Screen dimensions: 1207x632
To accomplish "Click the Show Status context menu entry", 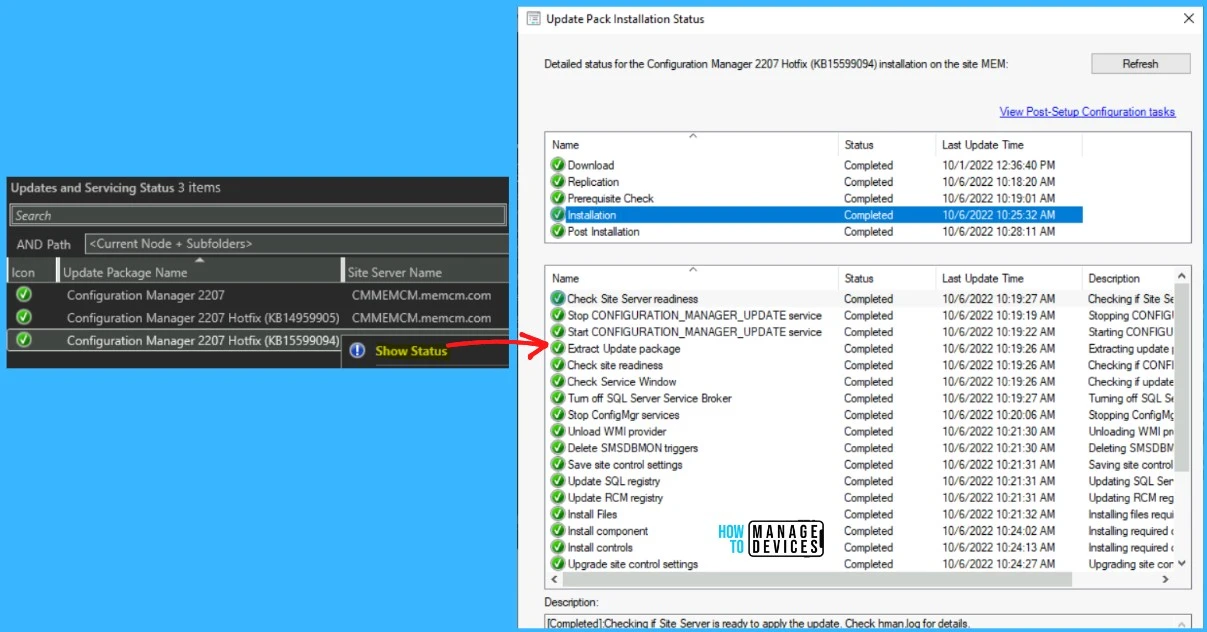I will click(411, 351).
